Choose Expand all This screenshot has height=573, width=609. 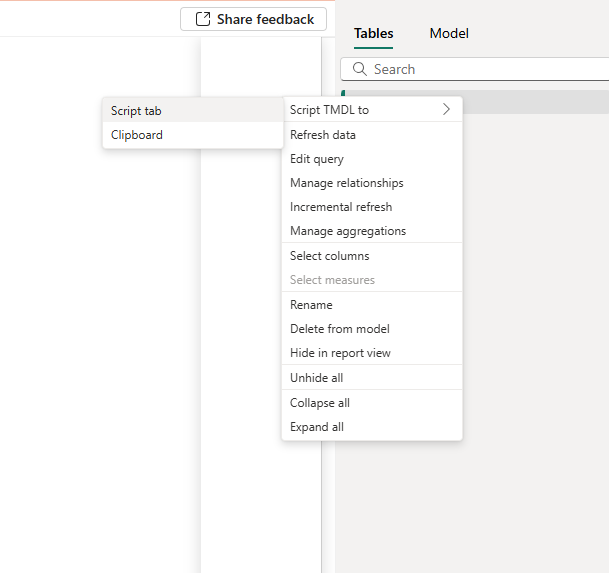click(x=372, y=427)
